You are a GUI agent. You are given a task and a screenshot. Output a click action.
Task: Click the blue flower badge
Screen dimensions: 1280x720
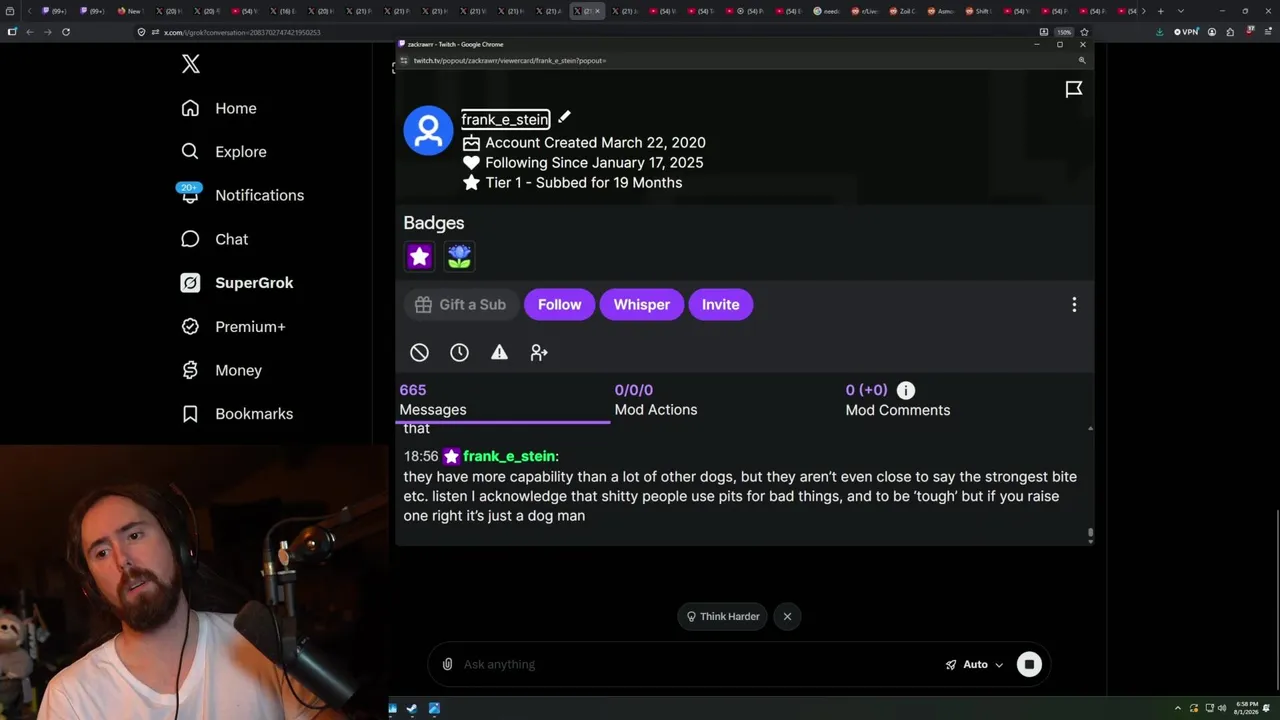(x=459, y=257)
